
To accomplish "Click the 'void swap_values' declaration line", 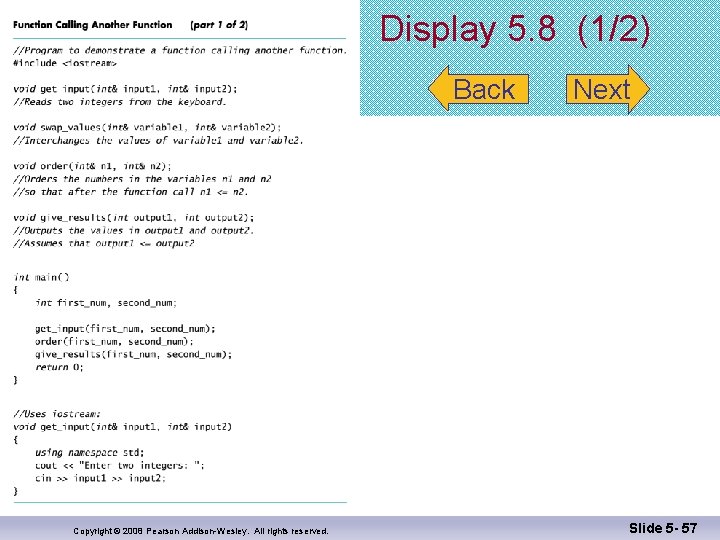I will click(147, 127).
